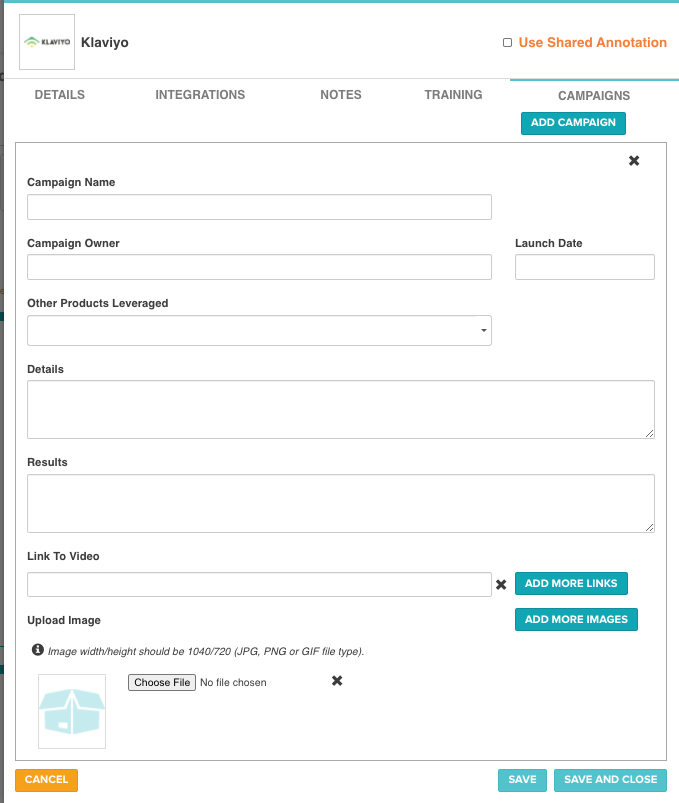The image size is (679, 803).
Task: Remove the campaign form using top X icon
Action: [x=634, y=161]
